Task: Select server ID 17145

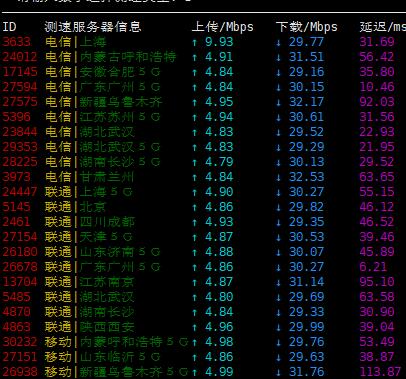Action: pos(20,72)
